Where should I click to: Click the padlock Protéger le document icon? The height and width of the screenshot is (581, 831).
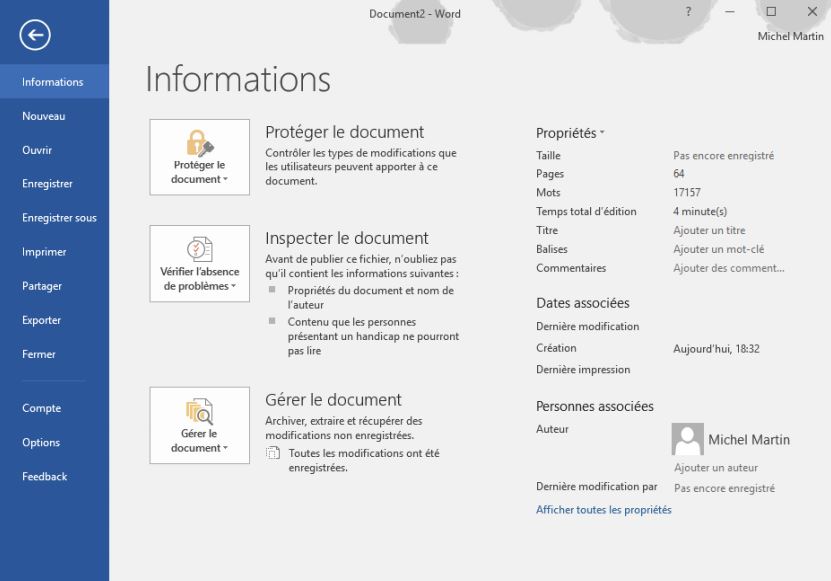tap(199, 142)
